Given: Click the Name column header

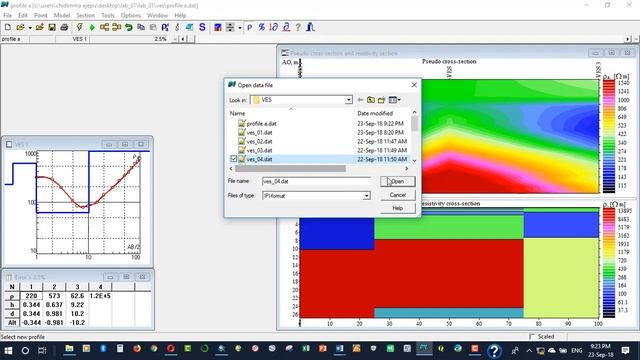Looking at the screenshot, I should [x=291, y=113].
